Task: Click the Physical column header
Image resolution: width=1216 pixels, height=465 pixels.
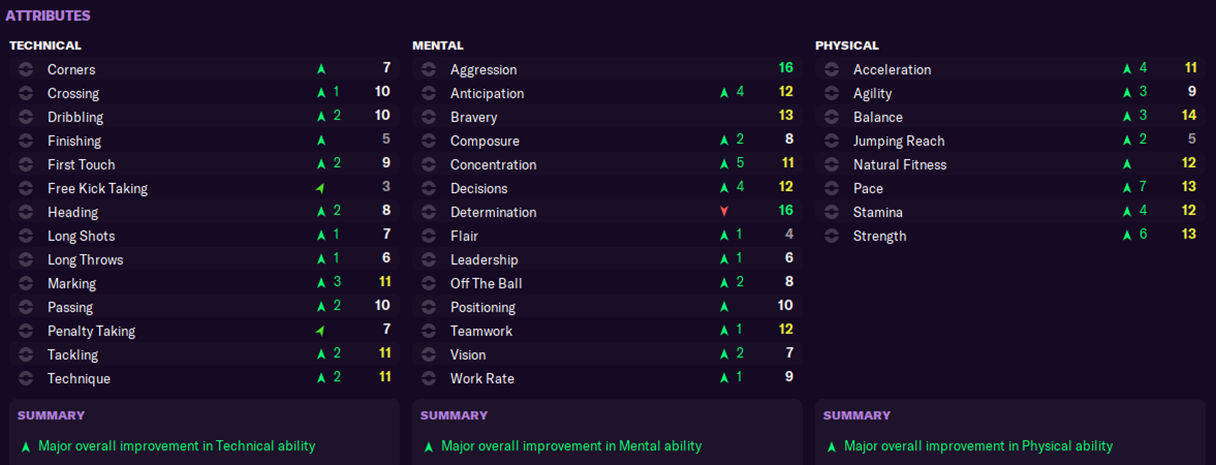Action: click(x=847, y=45)
